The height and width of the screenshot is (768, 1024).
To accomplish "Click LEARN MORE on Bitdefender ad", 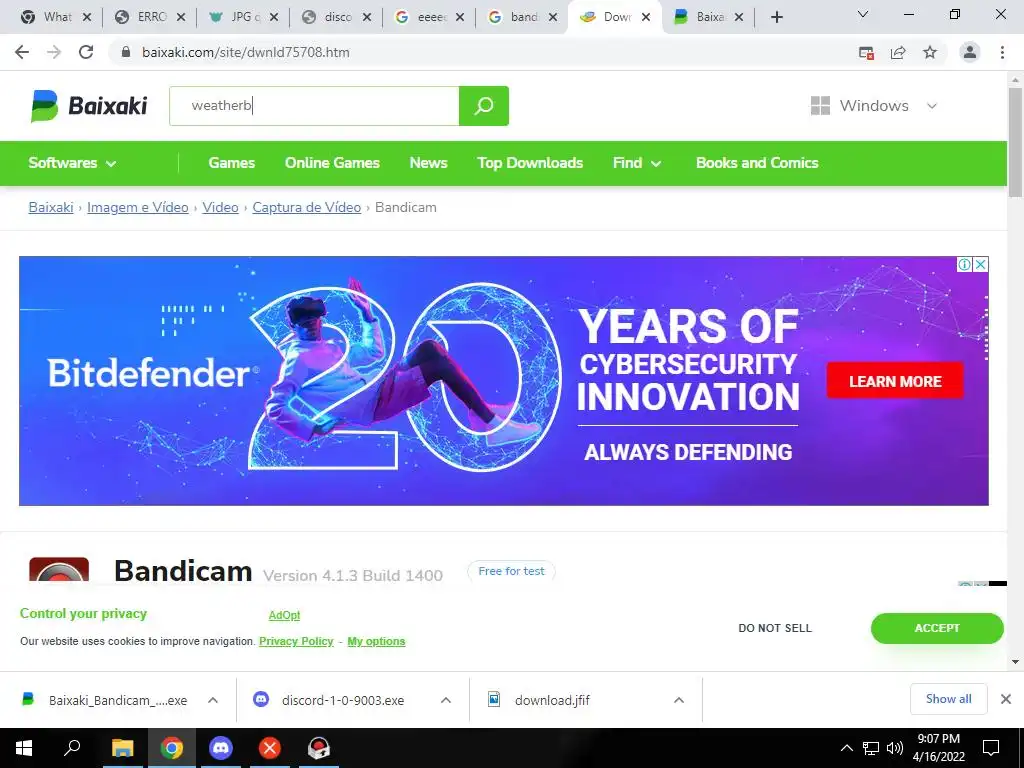I will (895, 381).
